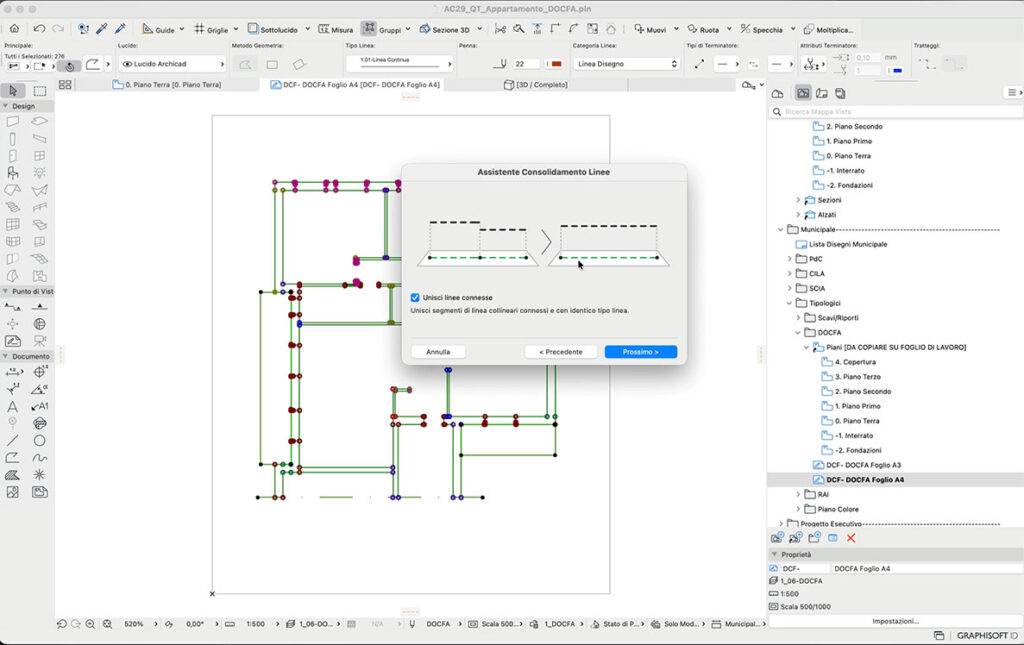
Task: Select the Window tool
Action: [x=40, y=156]
